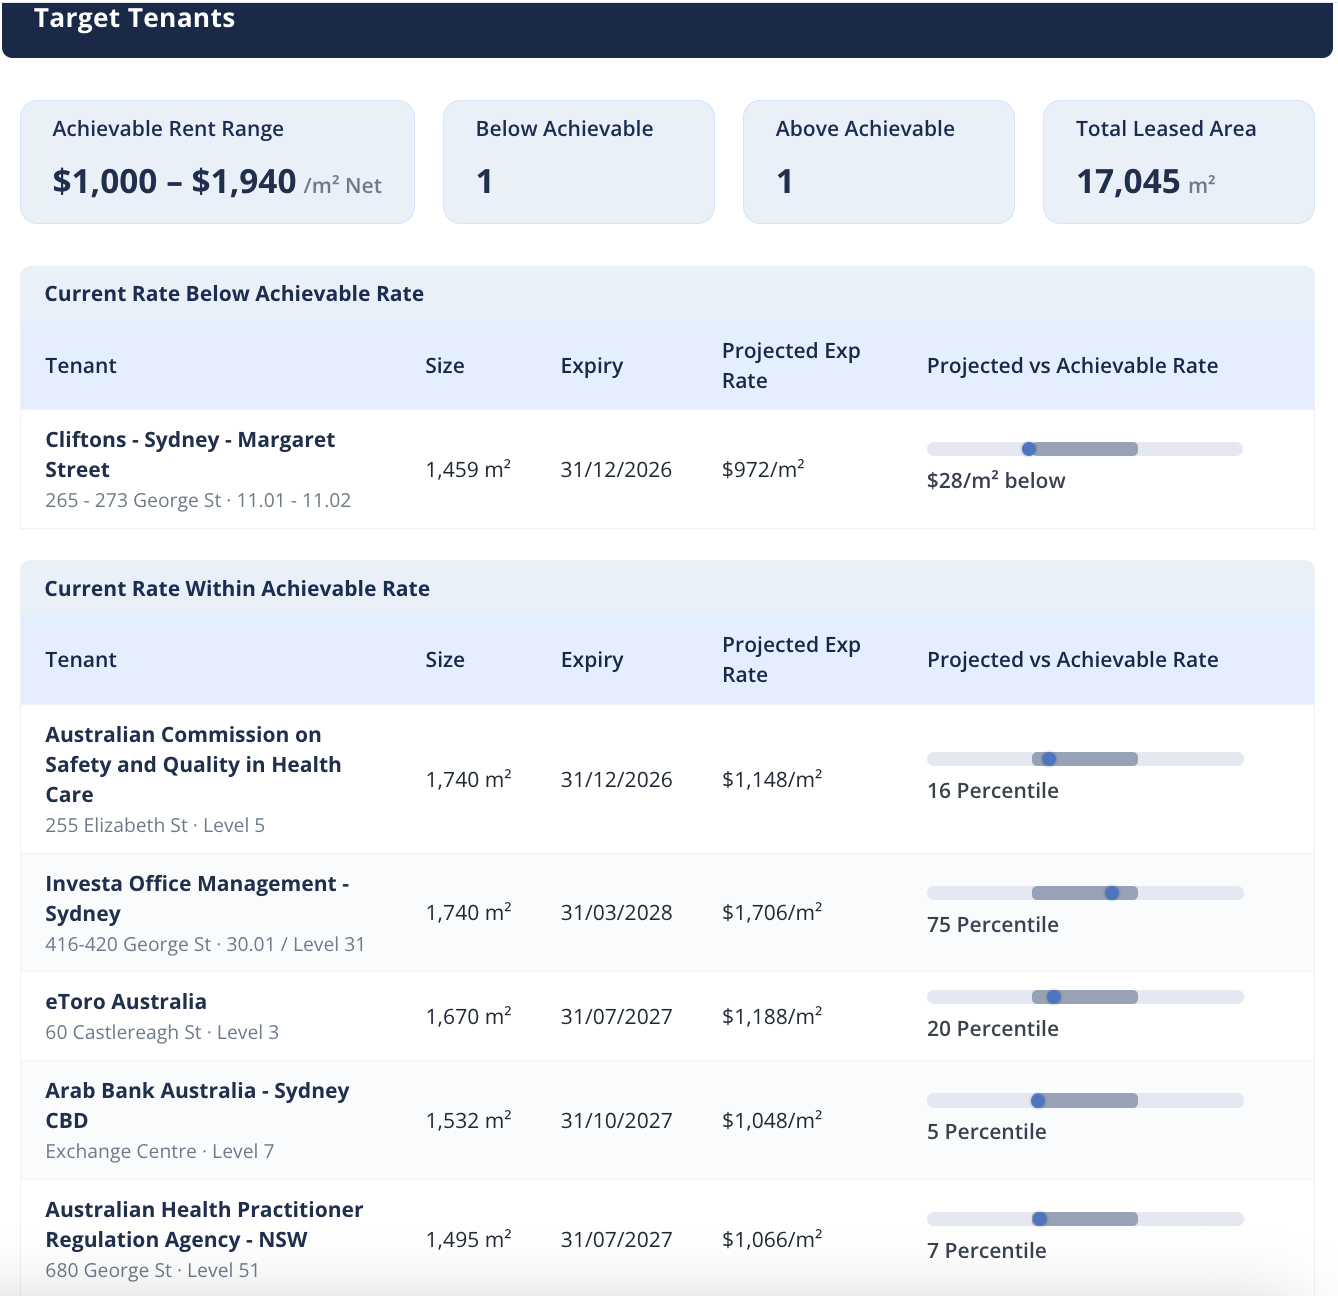
Task: Click address Exchange Centre · Level 7
Action: (160, 1152)
